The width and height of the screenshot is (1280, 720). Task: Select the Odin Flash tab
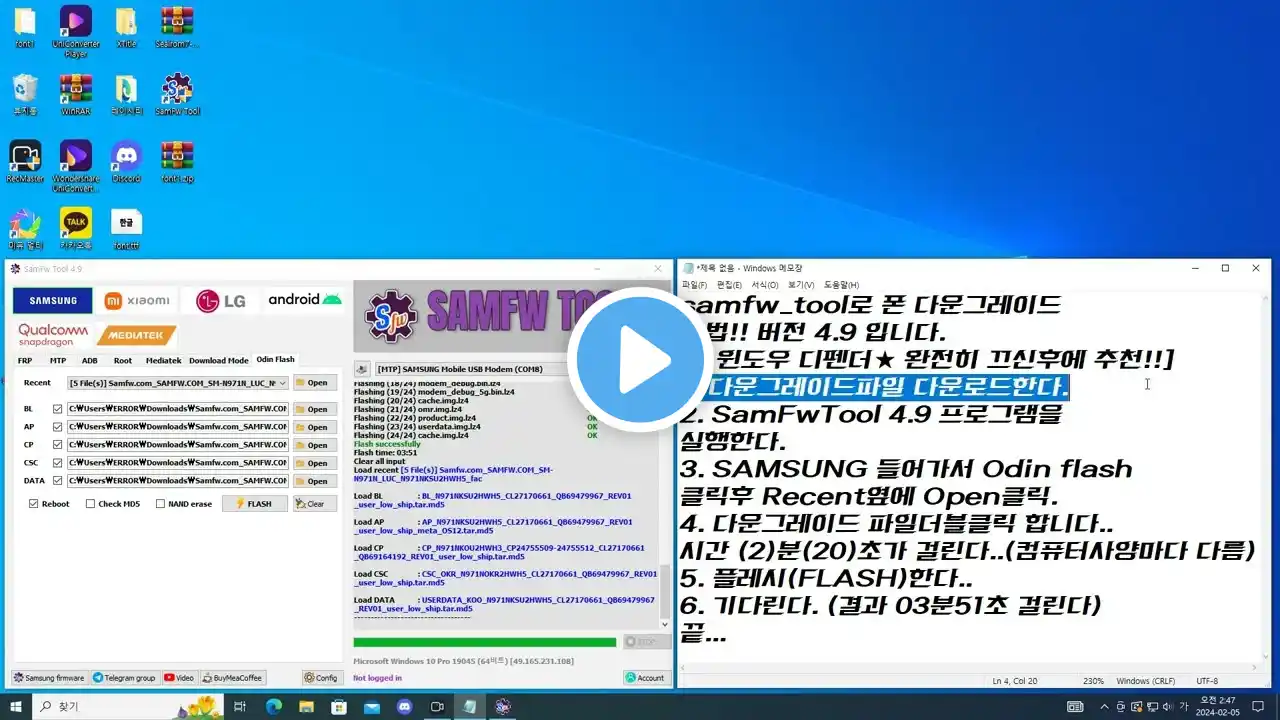coord(275,359)
